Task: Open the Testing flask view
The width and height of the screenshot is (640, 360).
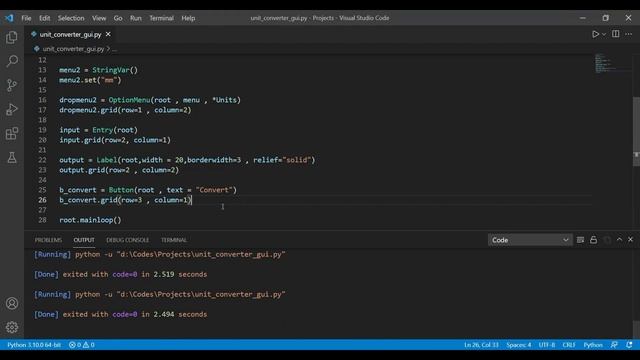Action: pyautogui.click(x=12, y=157)
